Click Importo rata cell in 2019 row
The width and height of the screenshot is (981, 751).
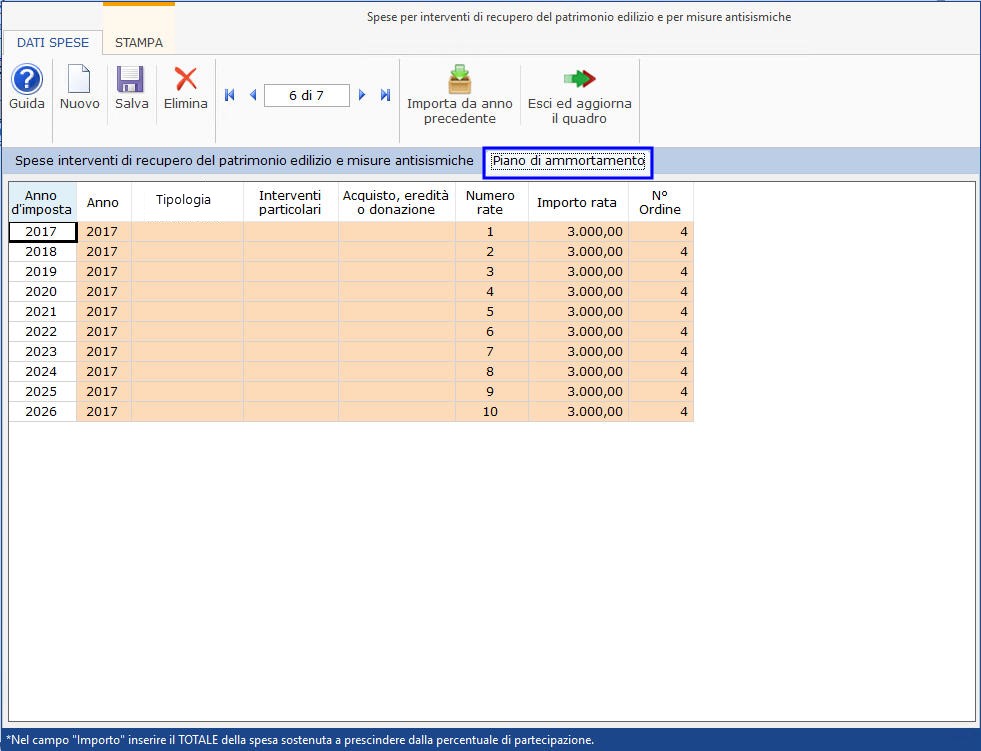click(x=579, y=272)
